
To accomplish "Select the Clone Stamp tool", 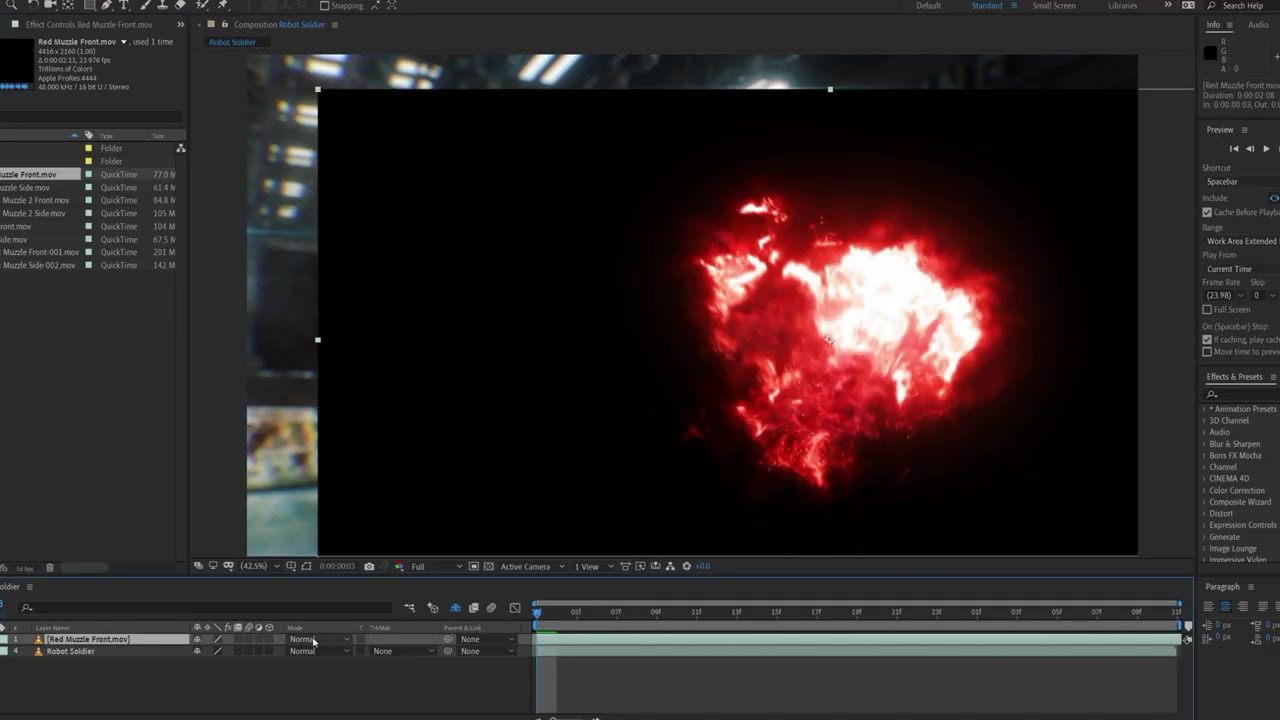I will tap(162, 5).
